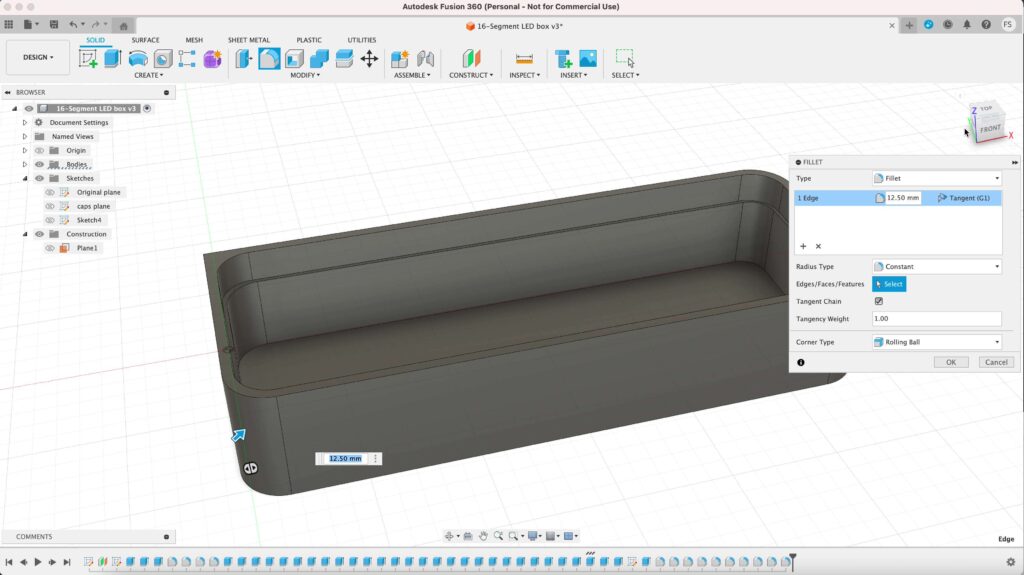
Task: Open the Corner Type Rolling Ball dropdown
Action: (936, 342)
